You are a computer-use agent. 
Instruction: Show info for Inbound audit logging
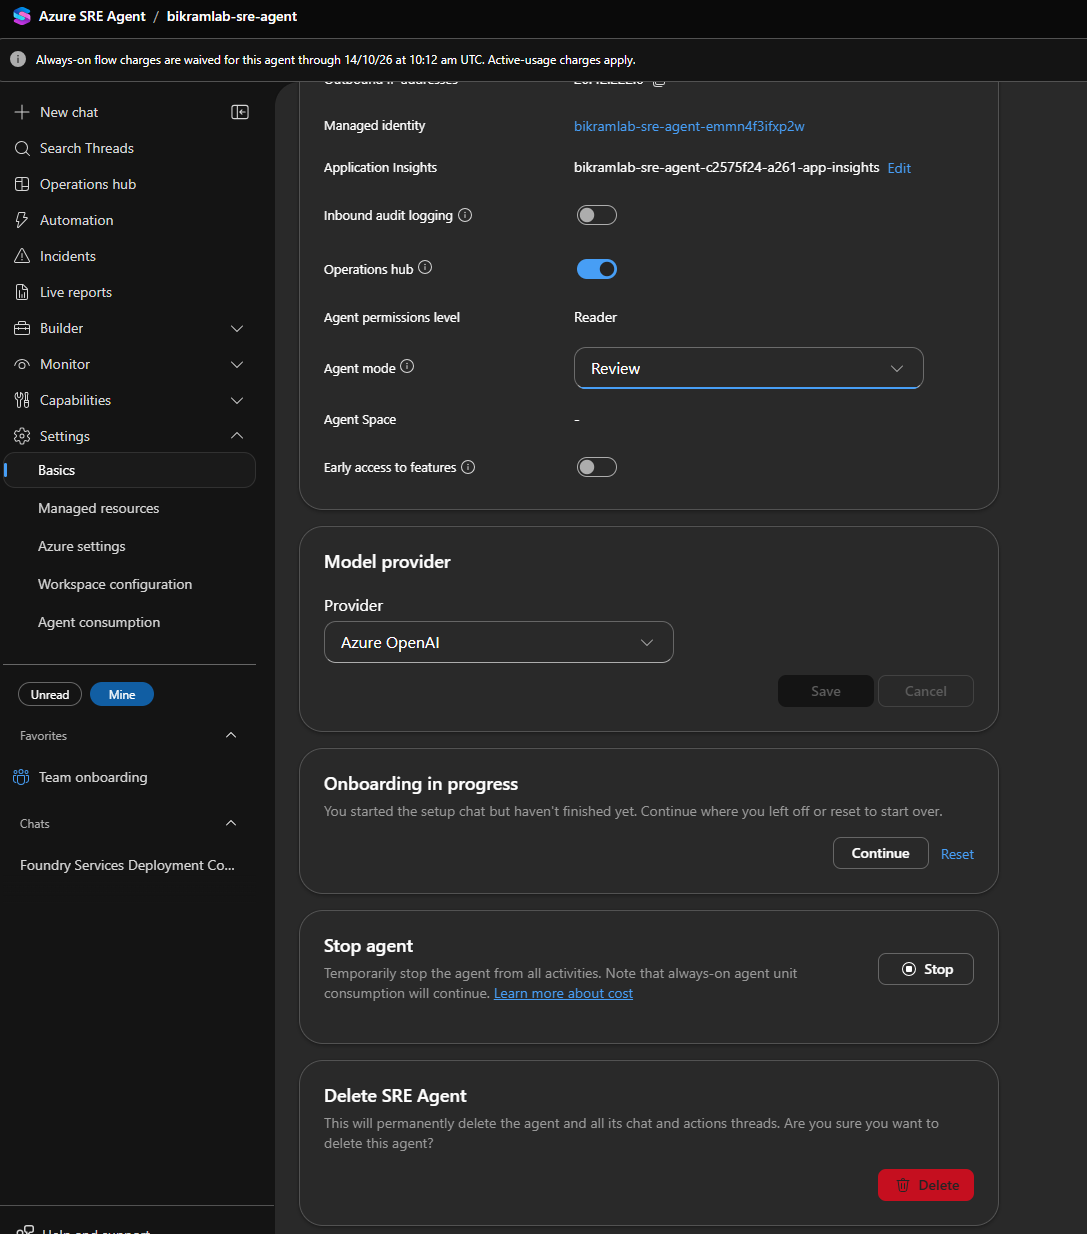465,215
